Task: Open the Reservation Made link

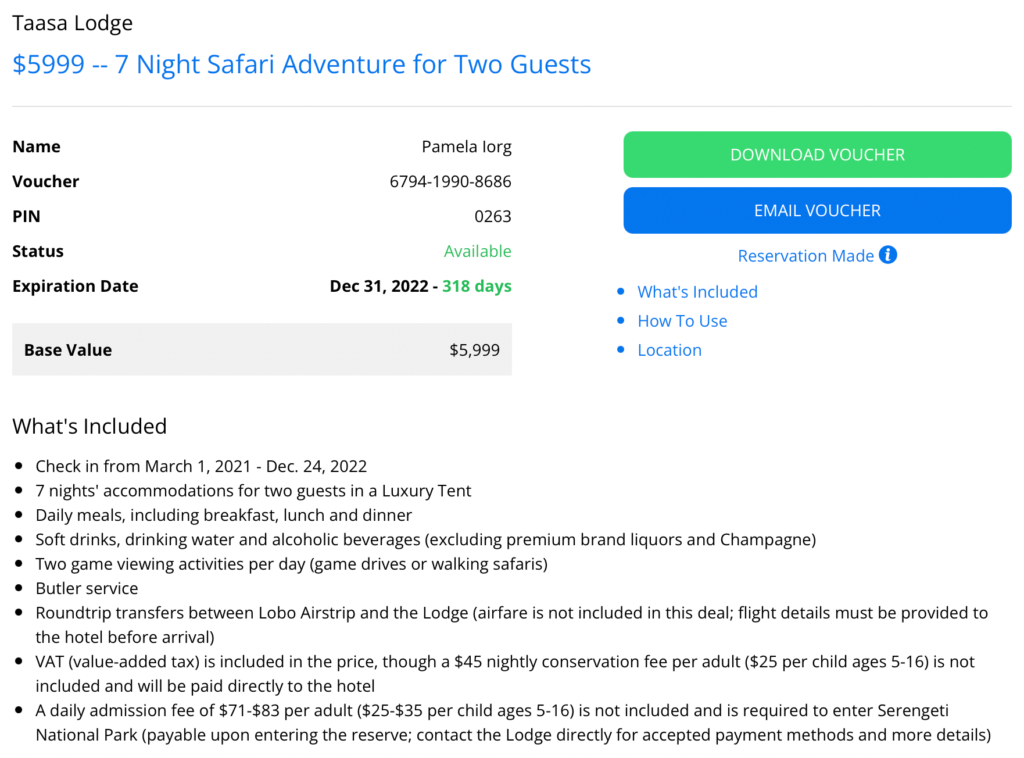Action: (805, 256)
